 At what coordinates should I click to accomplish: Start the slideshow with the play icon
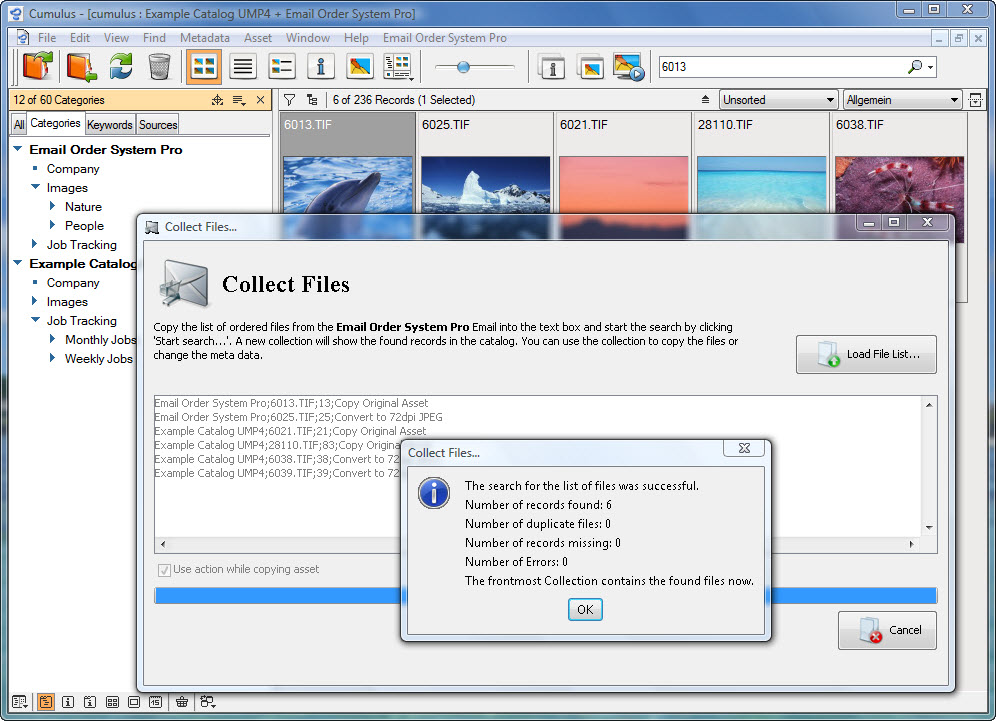click(x=629, y=67)
